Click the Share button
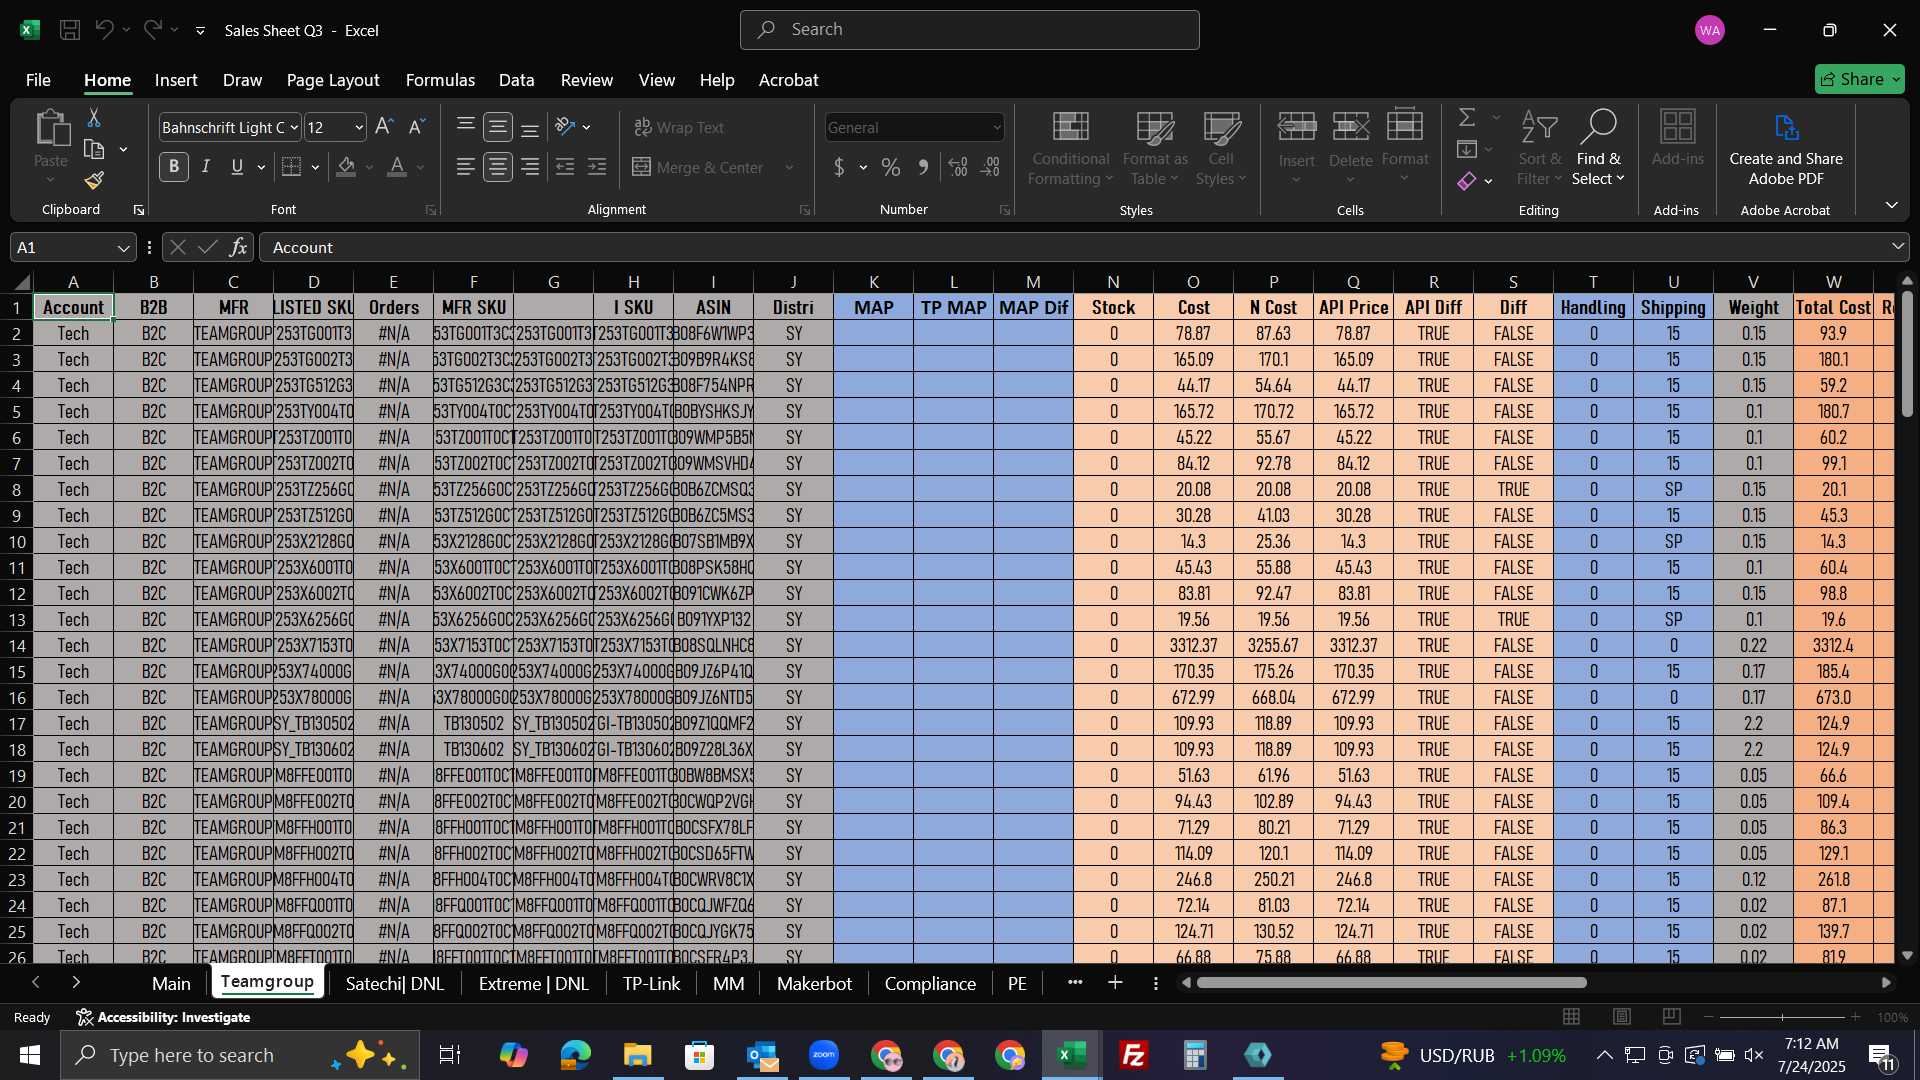The width and height of the screenshot is (1920, 1080). click(1859, 79)
